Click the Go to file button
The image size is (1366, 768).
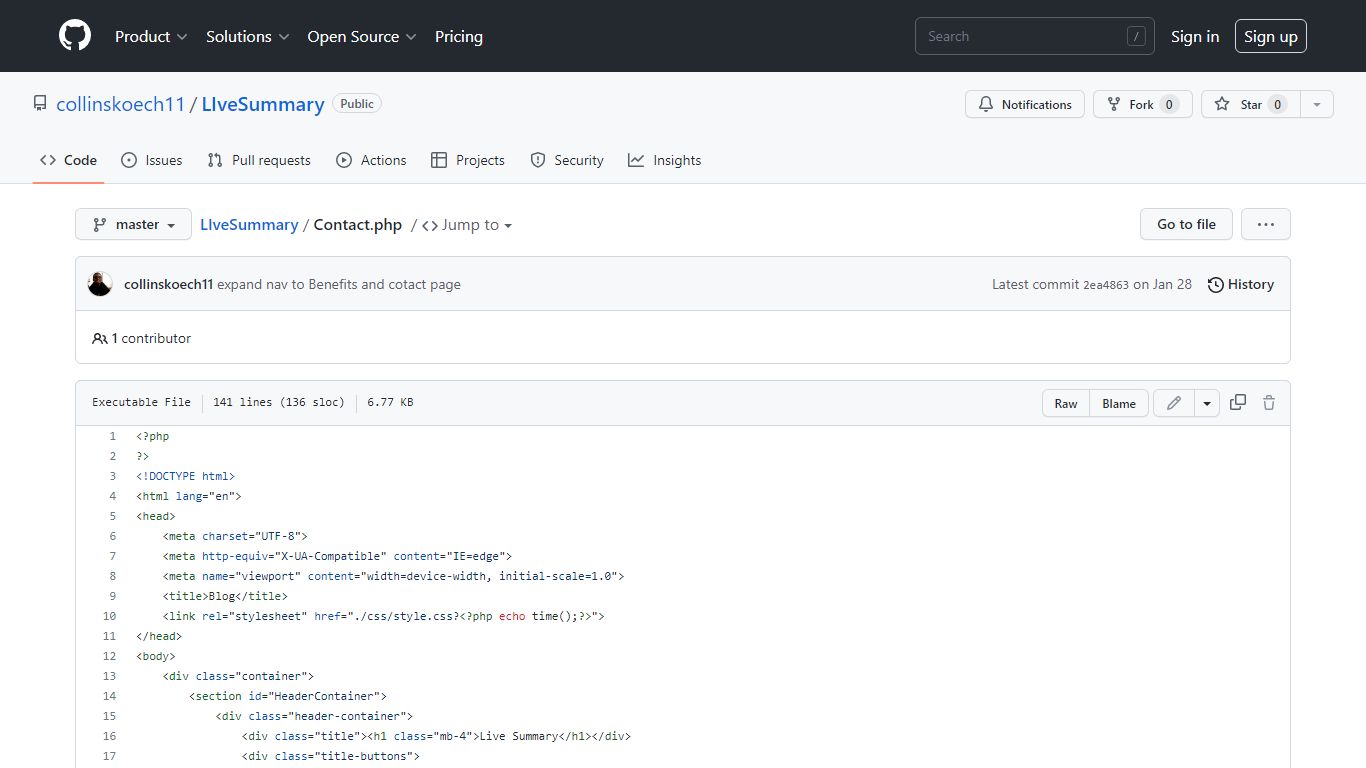tap(1186, 224)
